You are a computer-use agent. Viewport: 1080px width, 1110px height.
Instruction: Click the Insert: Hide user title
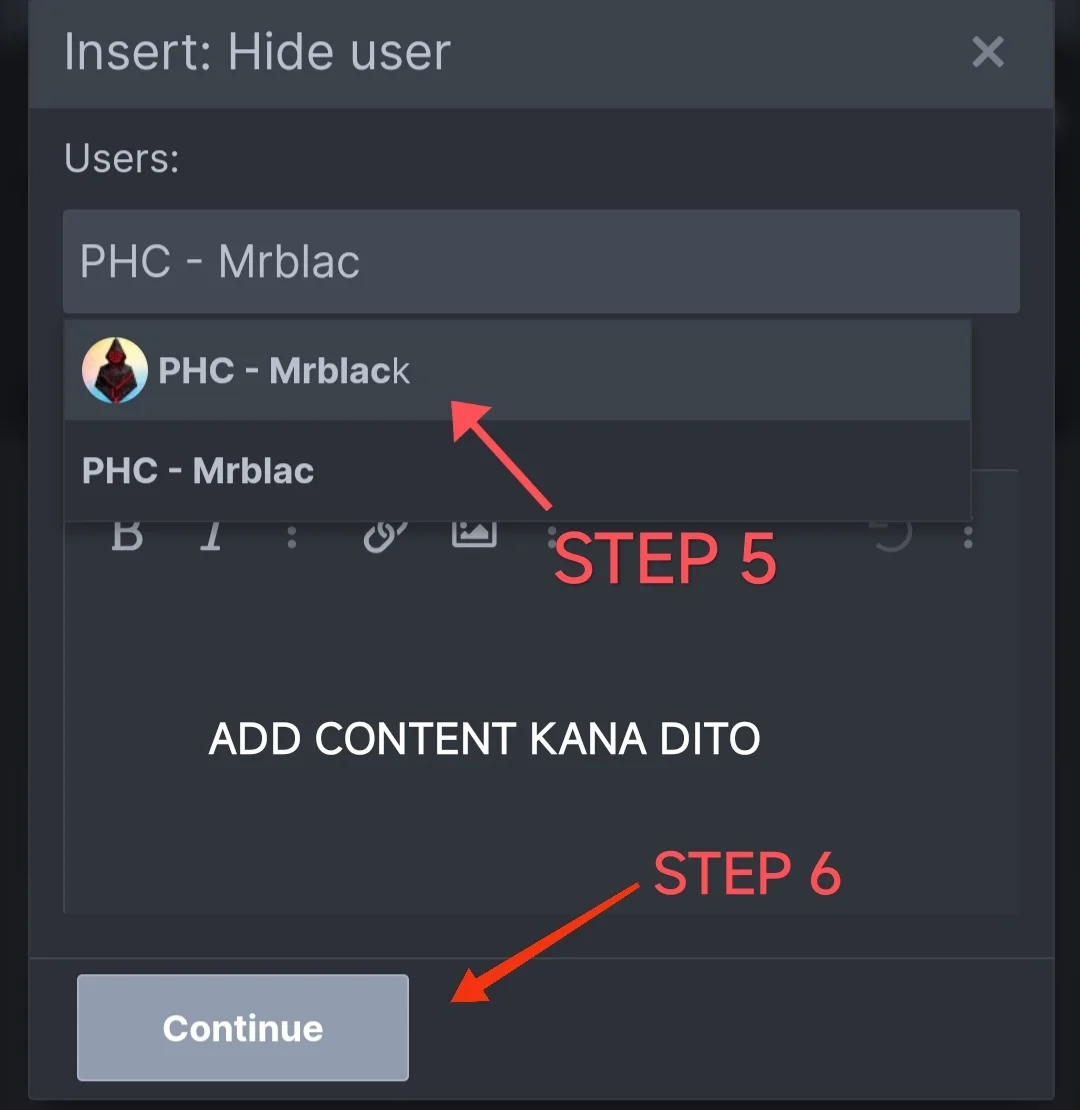[x=258, y=52]
